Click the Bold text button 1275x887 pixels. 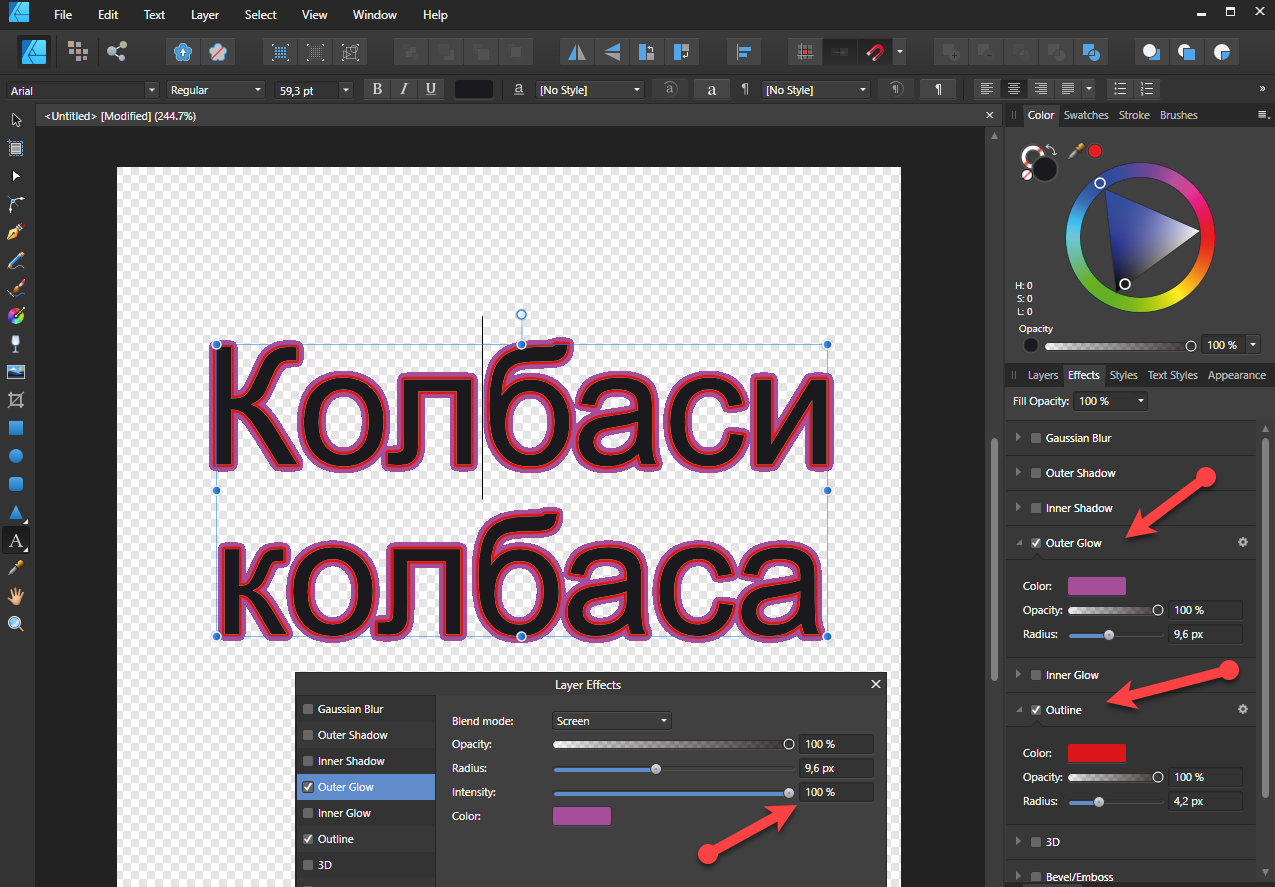(377, 90)
